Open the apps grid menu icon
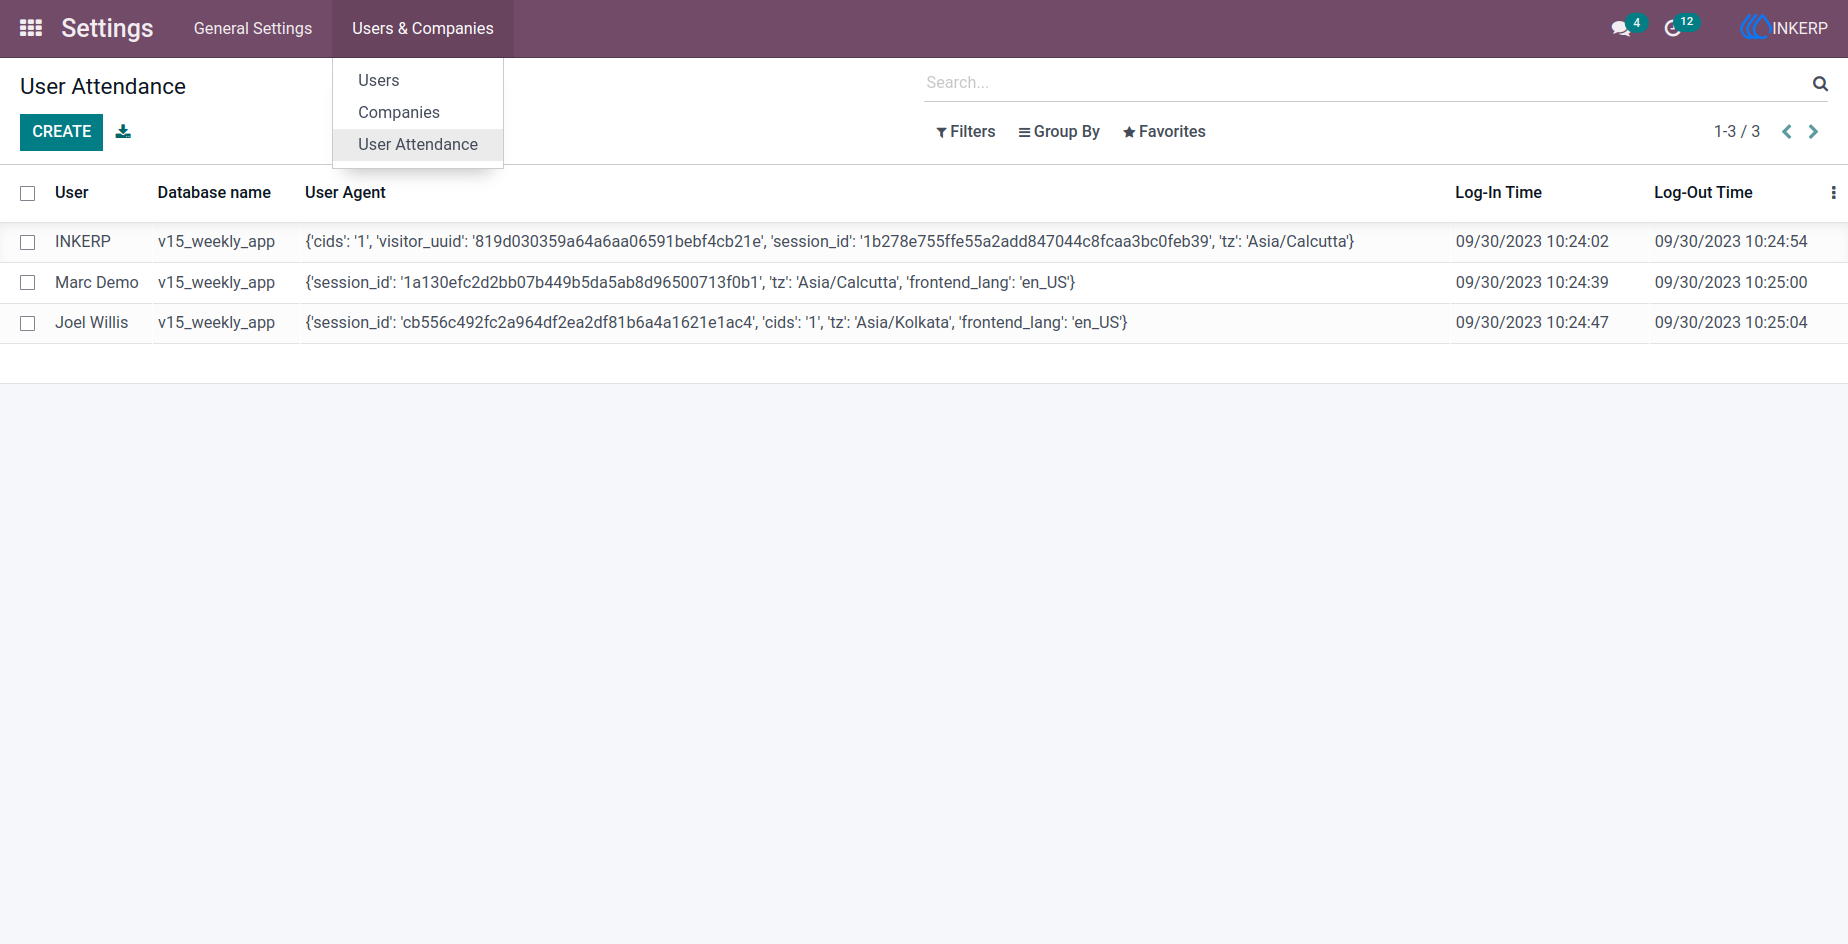This screenshot has height=944, width=1848. tap(31, 28)
